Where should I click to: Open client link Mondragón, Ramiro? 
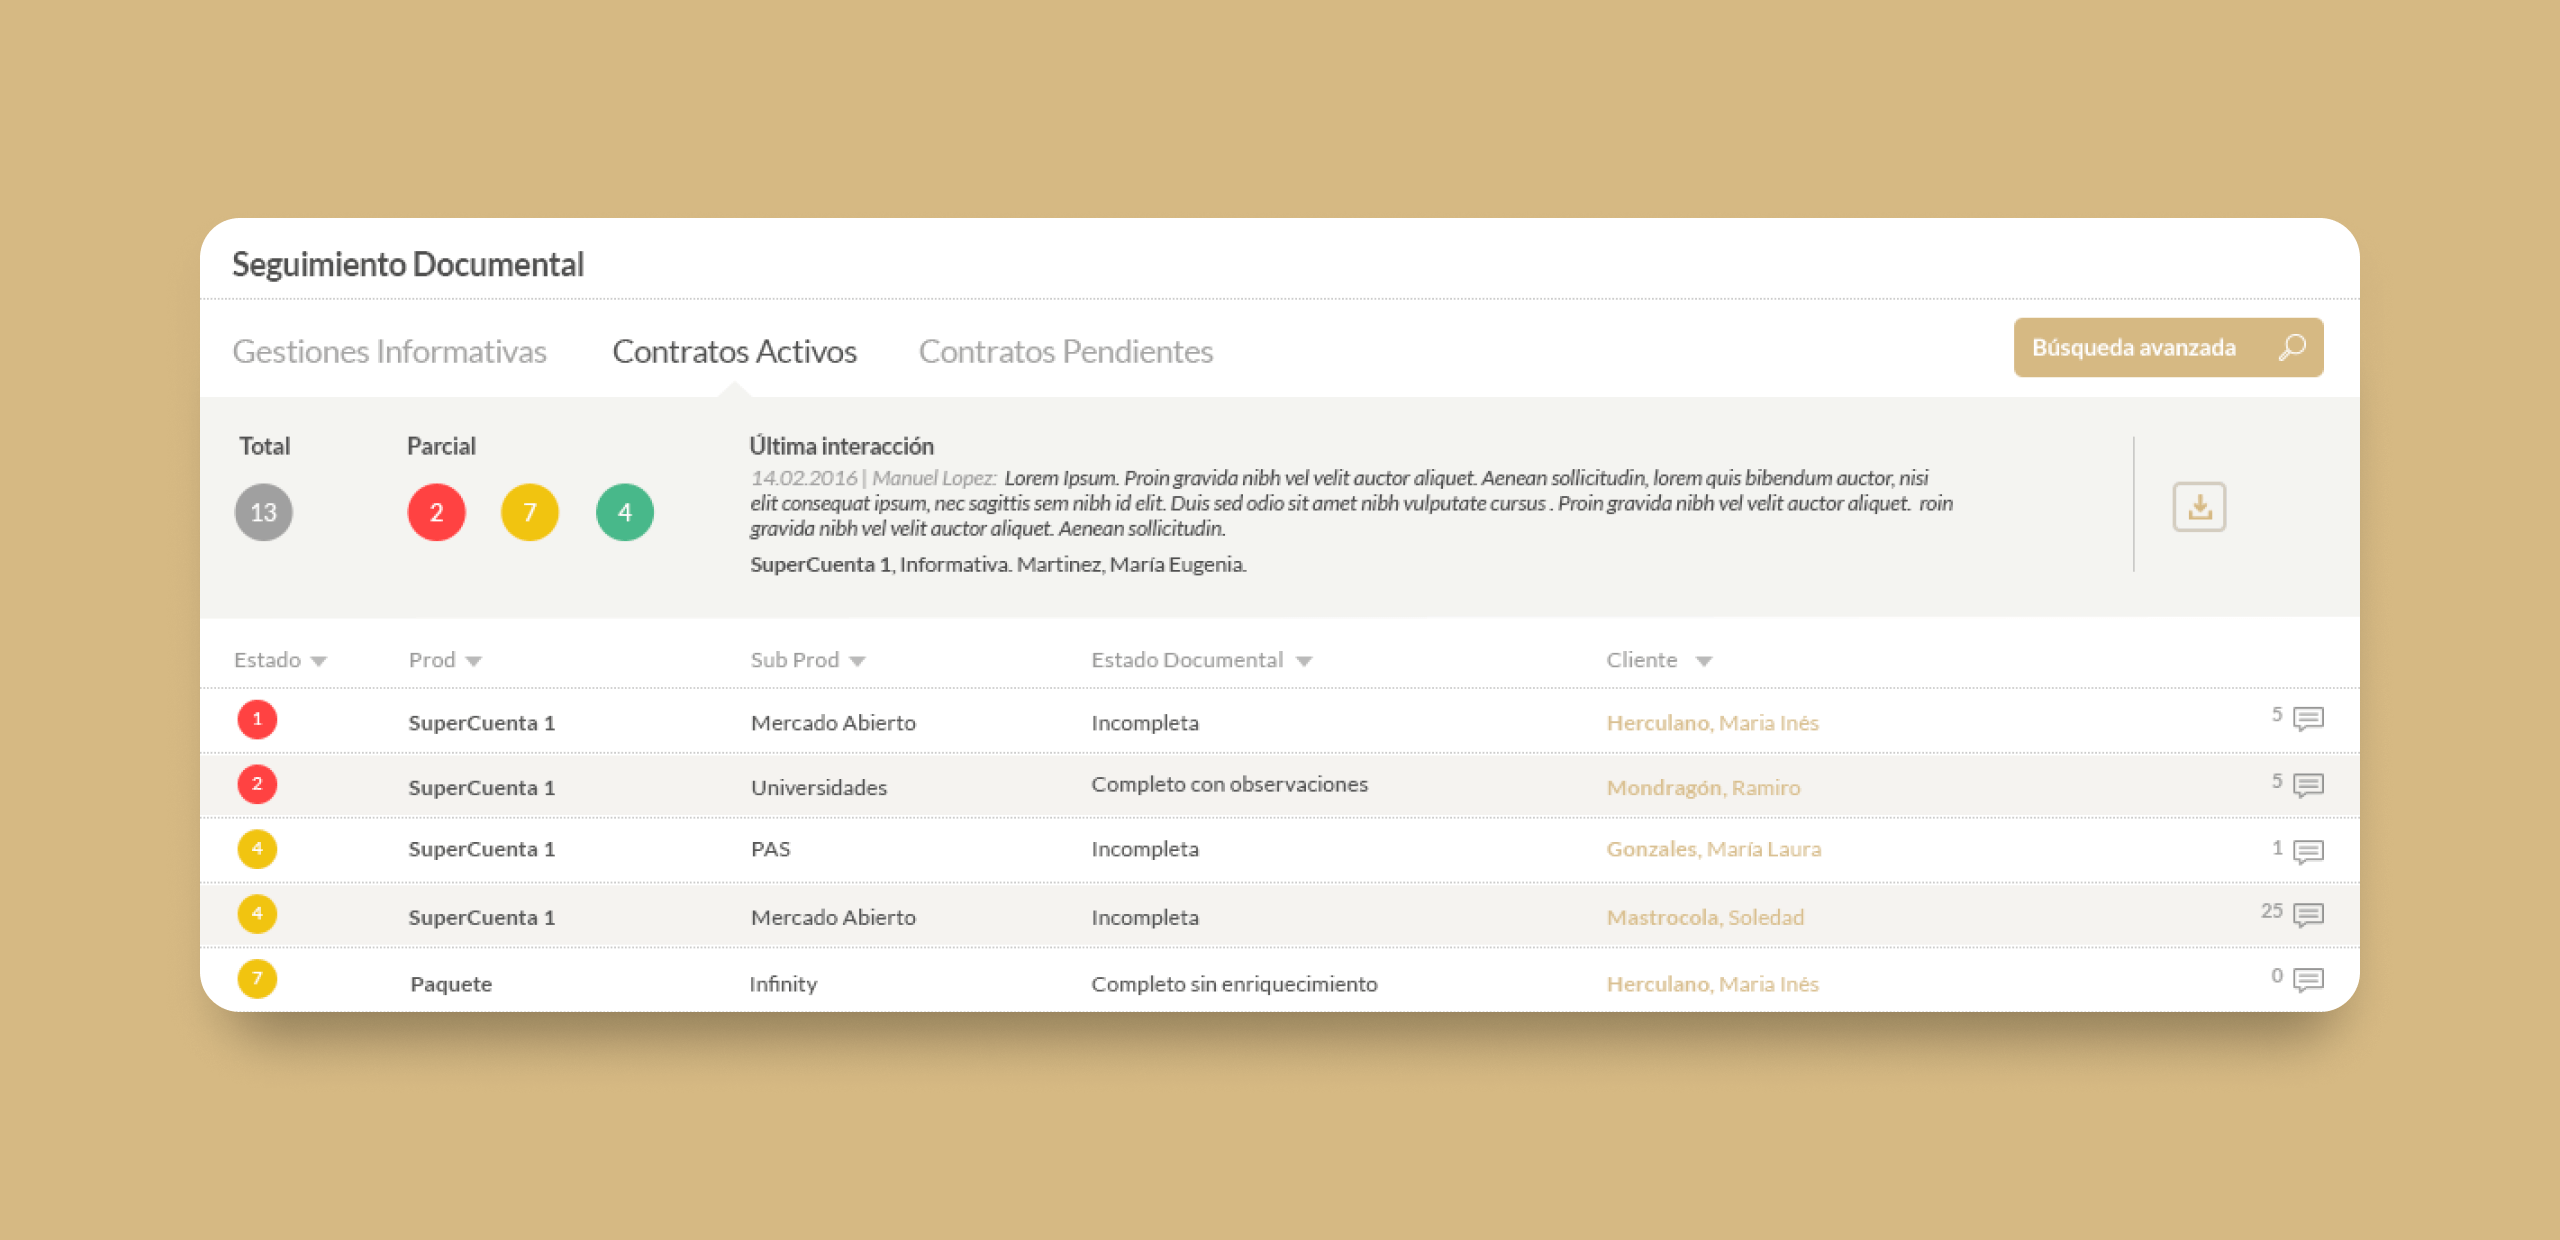click(1702, 787)
